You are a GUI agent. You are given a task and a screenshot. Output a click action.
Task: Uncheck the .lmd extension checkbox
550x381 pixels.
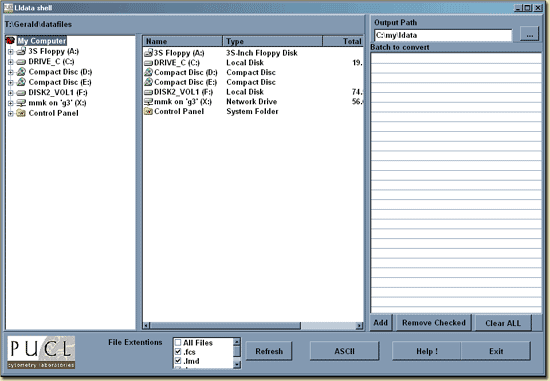click(178, 361)
